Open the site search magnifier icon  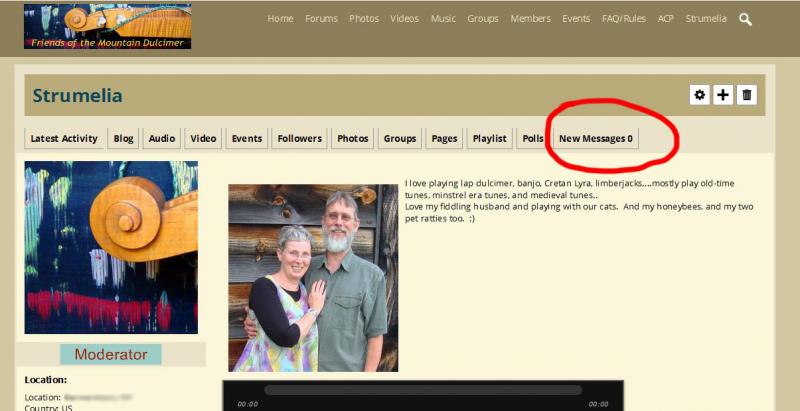click(745, 19)
